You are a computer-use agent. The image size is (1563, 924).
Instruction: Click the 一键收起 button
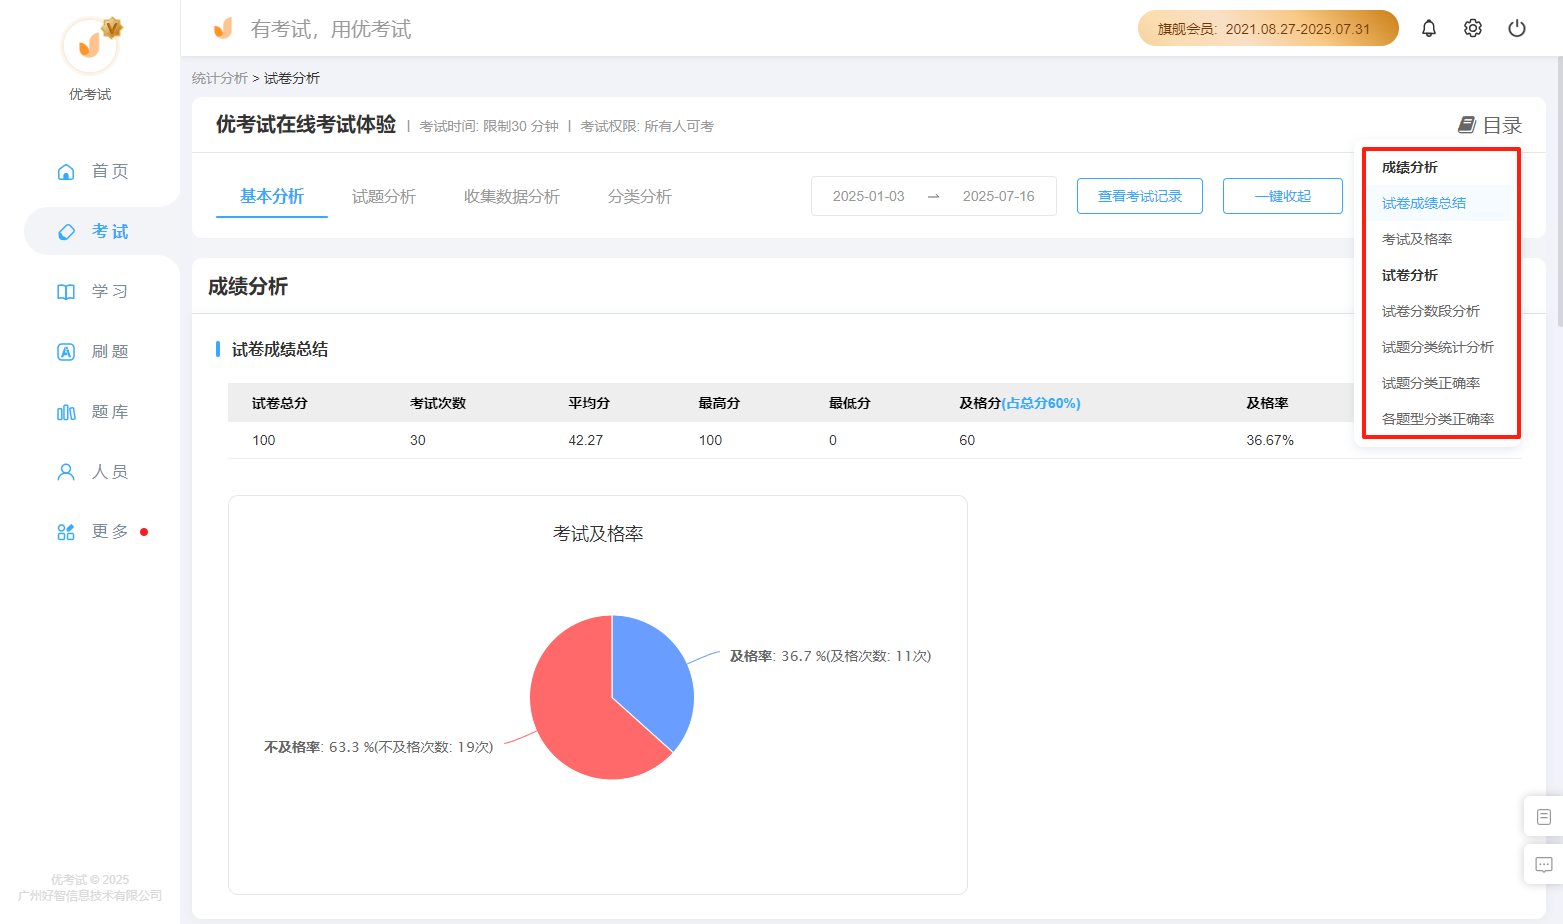click(1283, 196)
